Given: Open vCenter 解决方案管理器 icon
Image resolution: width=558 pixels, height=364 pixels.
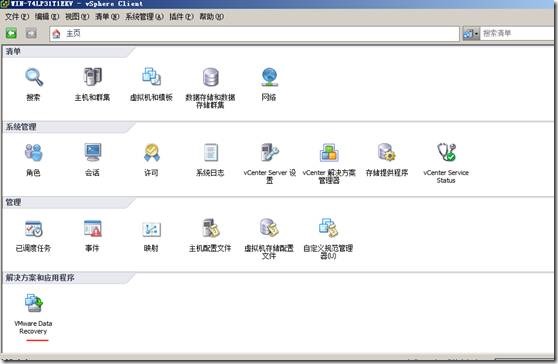Looking at the screenshot, I should (x=329, y=152).
